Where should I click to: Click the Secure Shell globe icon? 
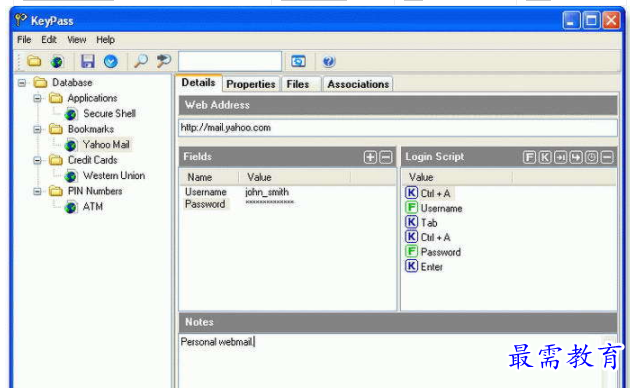pyautogui.click(x=71, y=114)
